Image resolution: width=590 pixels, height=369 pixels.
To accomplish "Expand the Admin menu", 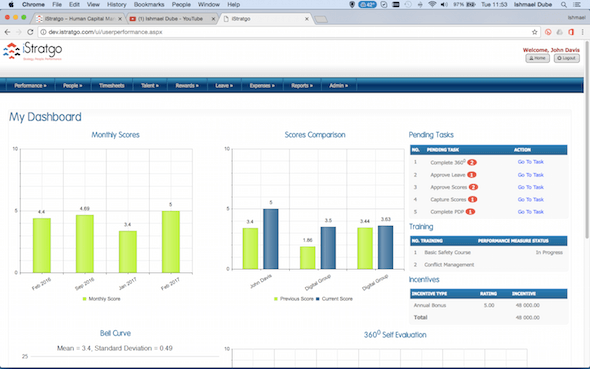I will pyautogui.click(x=339, y=86).
